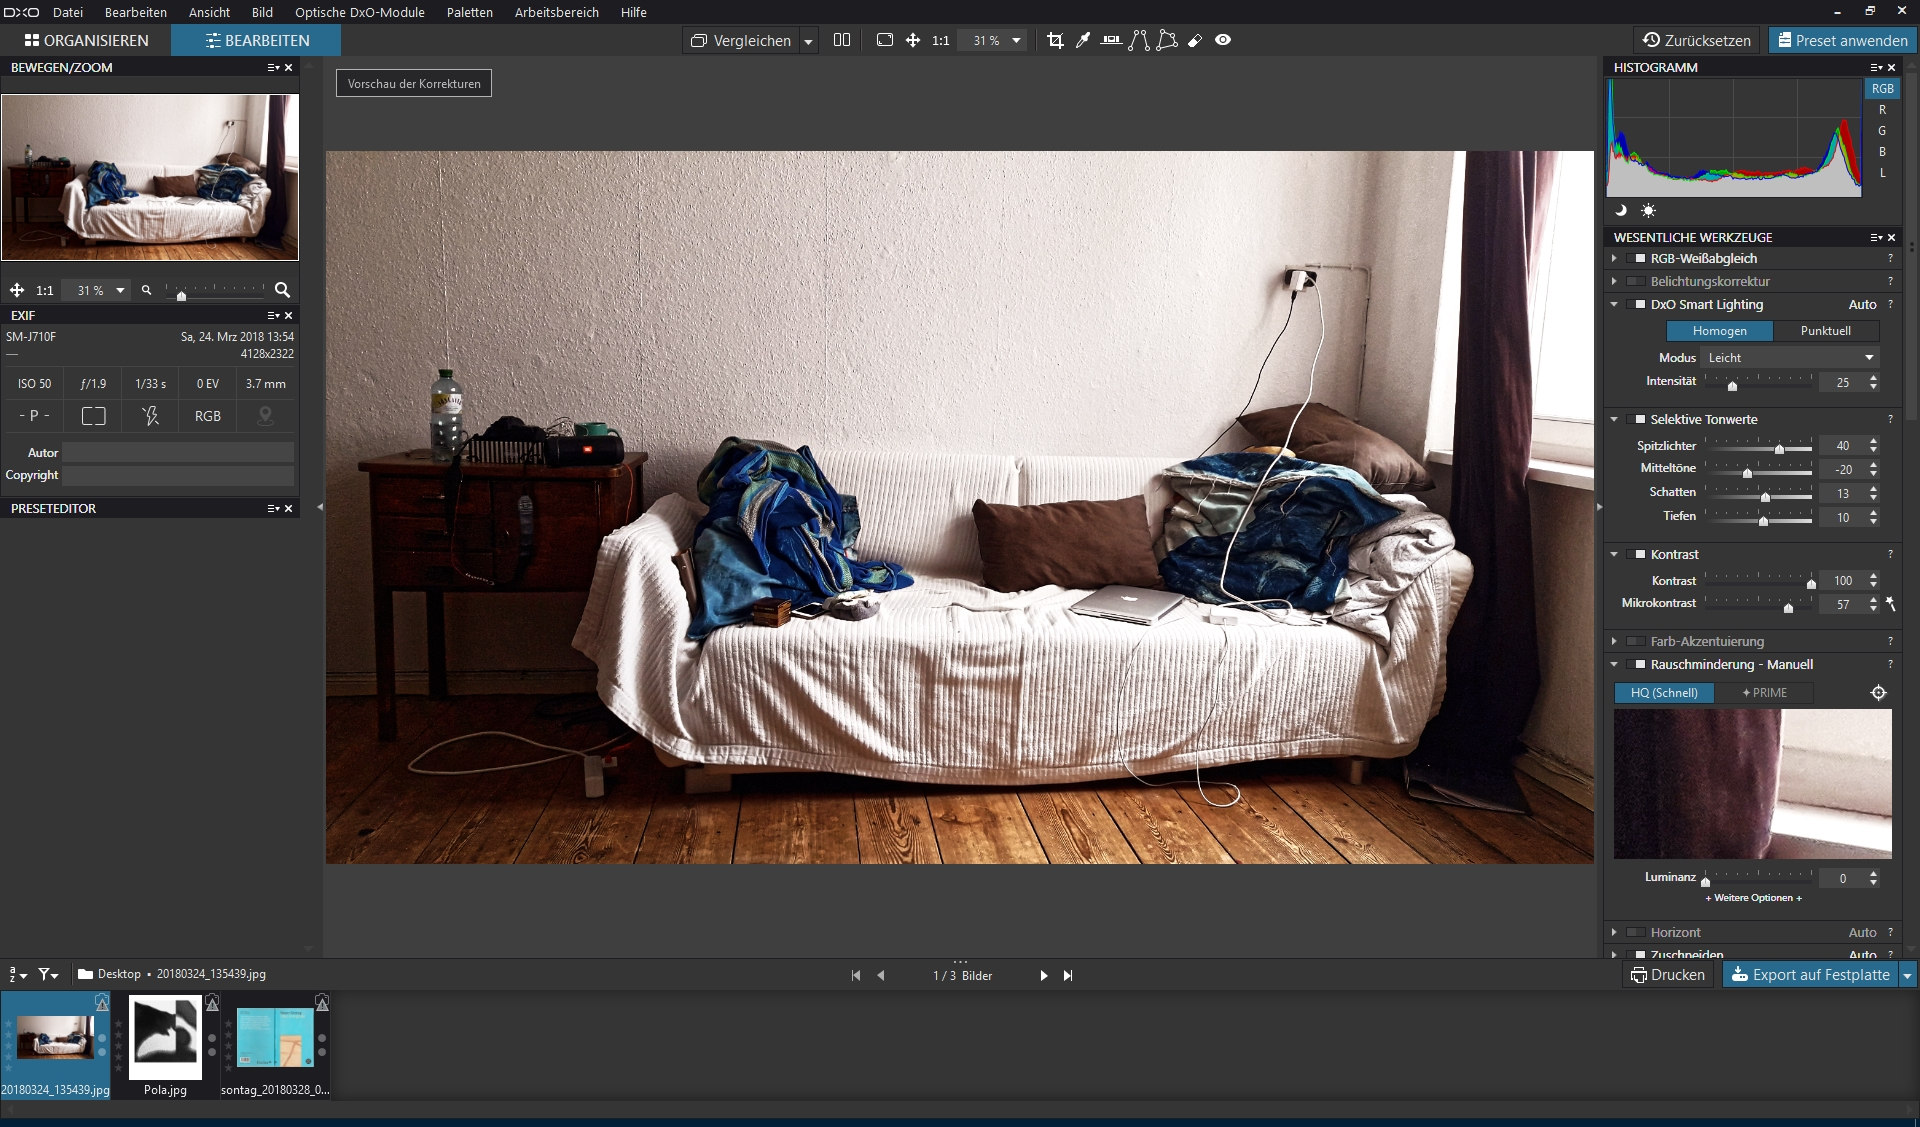Toggle side-by-side split view icon
The width and height of the screenshot is (1920, 1127).
tap(842, 40)
